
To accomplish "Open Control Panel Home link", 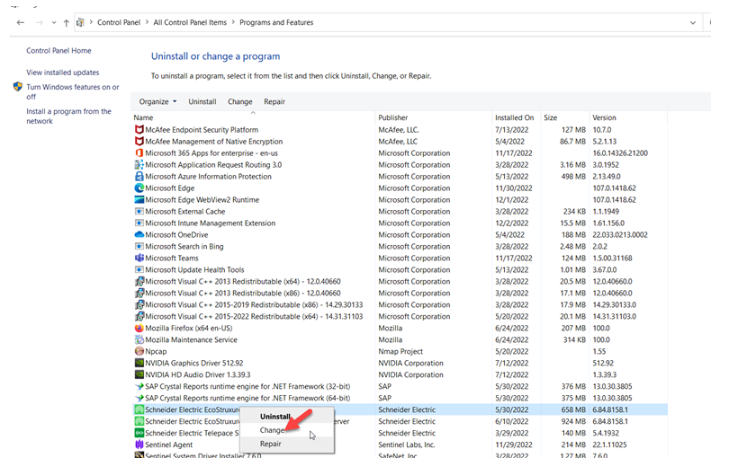I will [59, 50].
